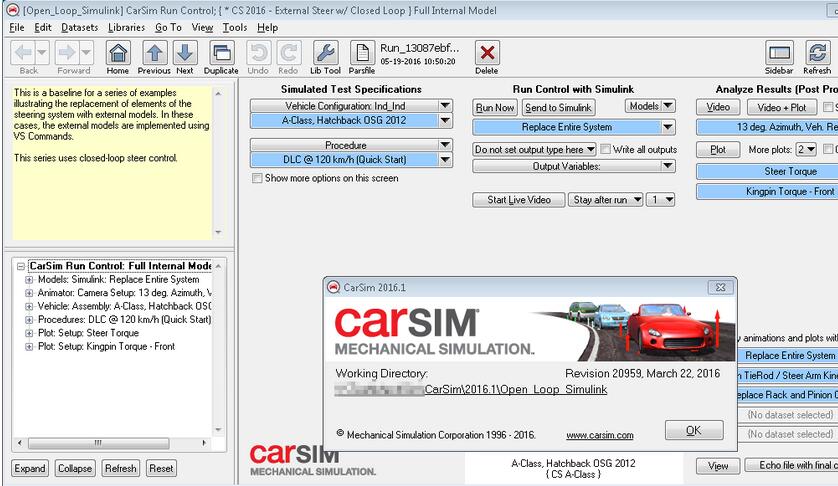
Task: Open the Previous dataset up-arrow icon
Action: pyautogui.click(x=154, y=53)
